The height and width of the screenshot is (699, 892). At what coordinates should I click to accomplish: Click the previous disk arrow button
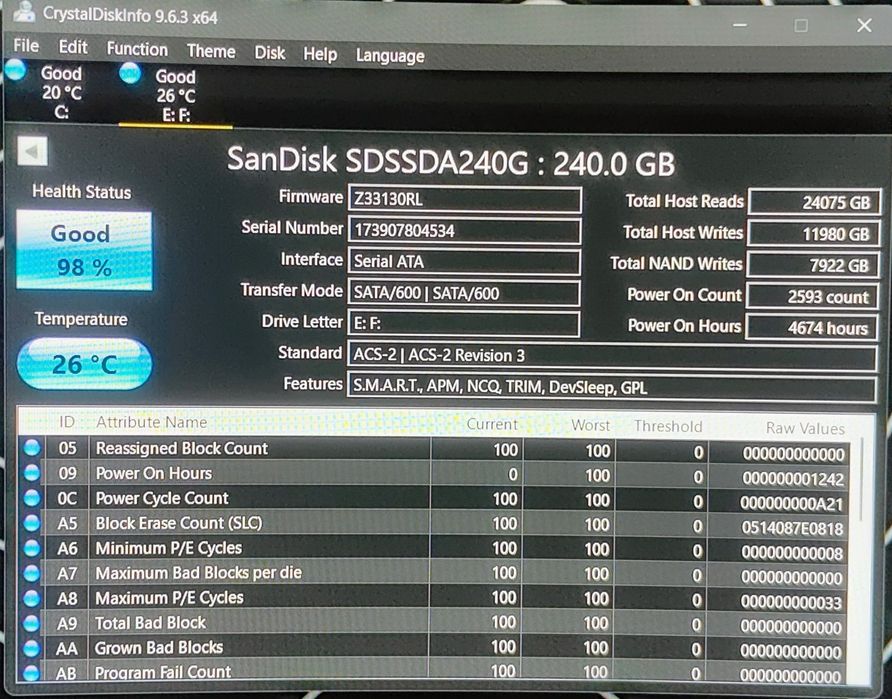pos(32,151)
